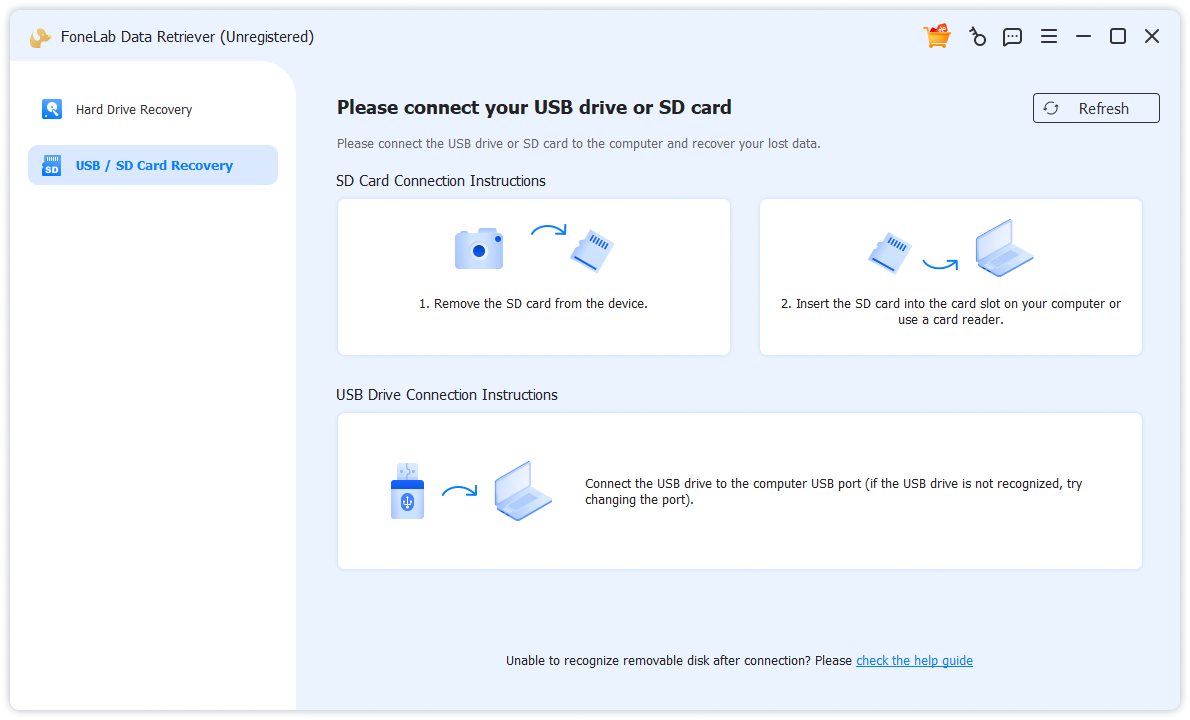Open the feedback chat icon
The width and height of the screenshot is (1190, 720).
pyautogui.click(x=1012, y=36)
